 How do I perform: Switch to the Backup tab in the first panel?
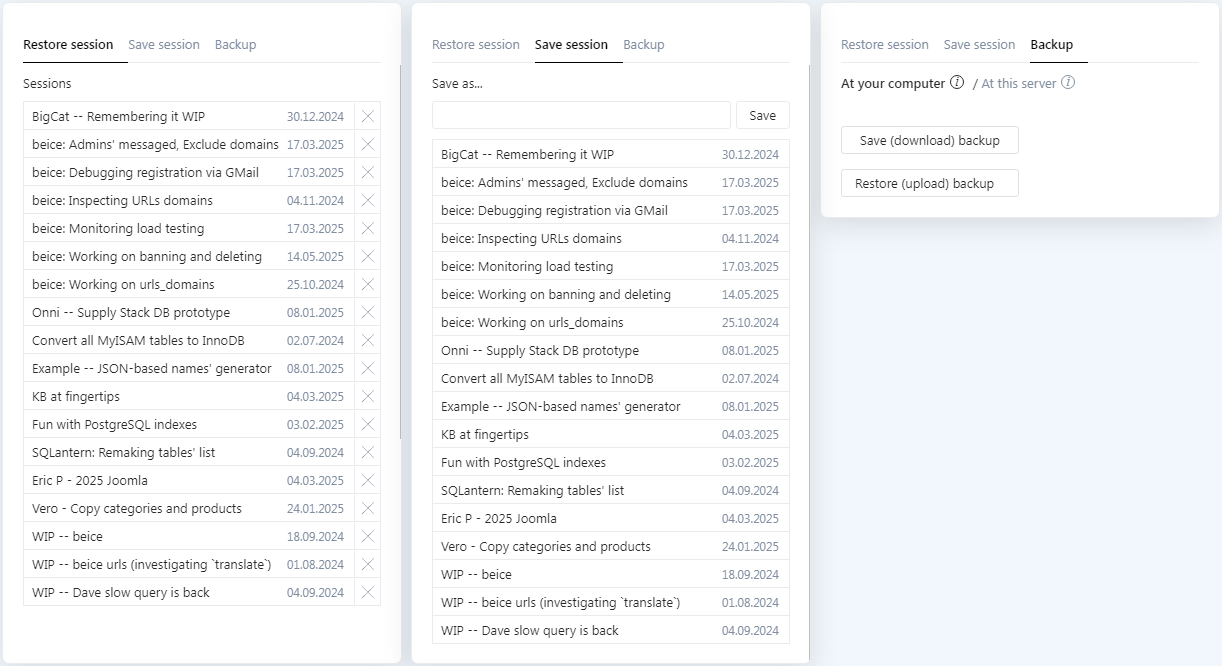(235, 44)
